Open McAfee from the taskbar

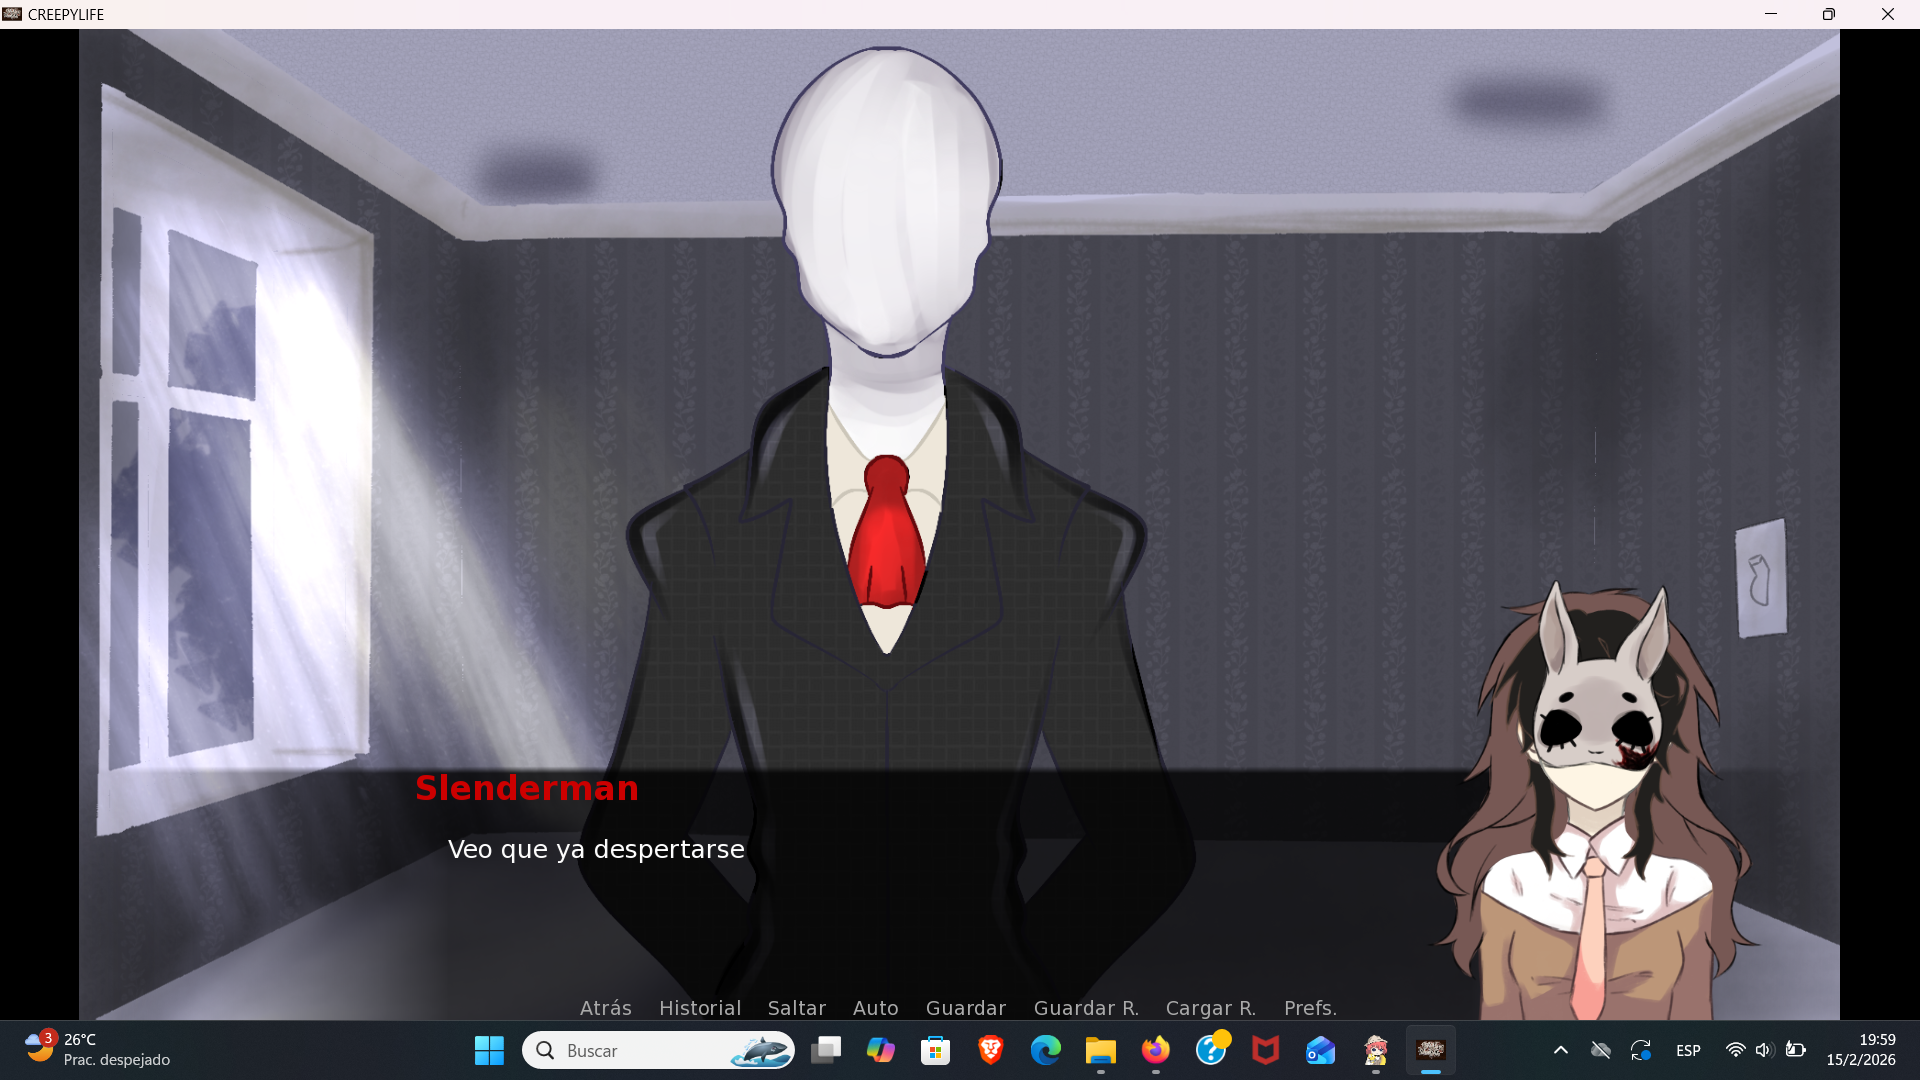(x=1266, y=1050)
